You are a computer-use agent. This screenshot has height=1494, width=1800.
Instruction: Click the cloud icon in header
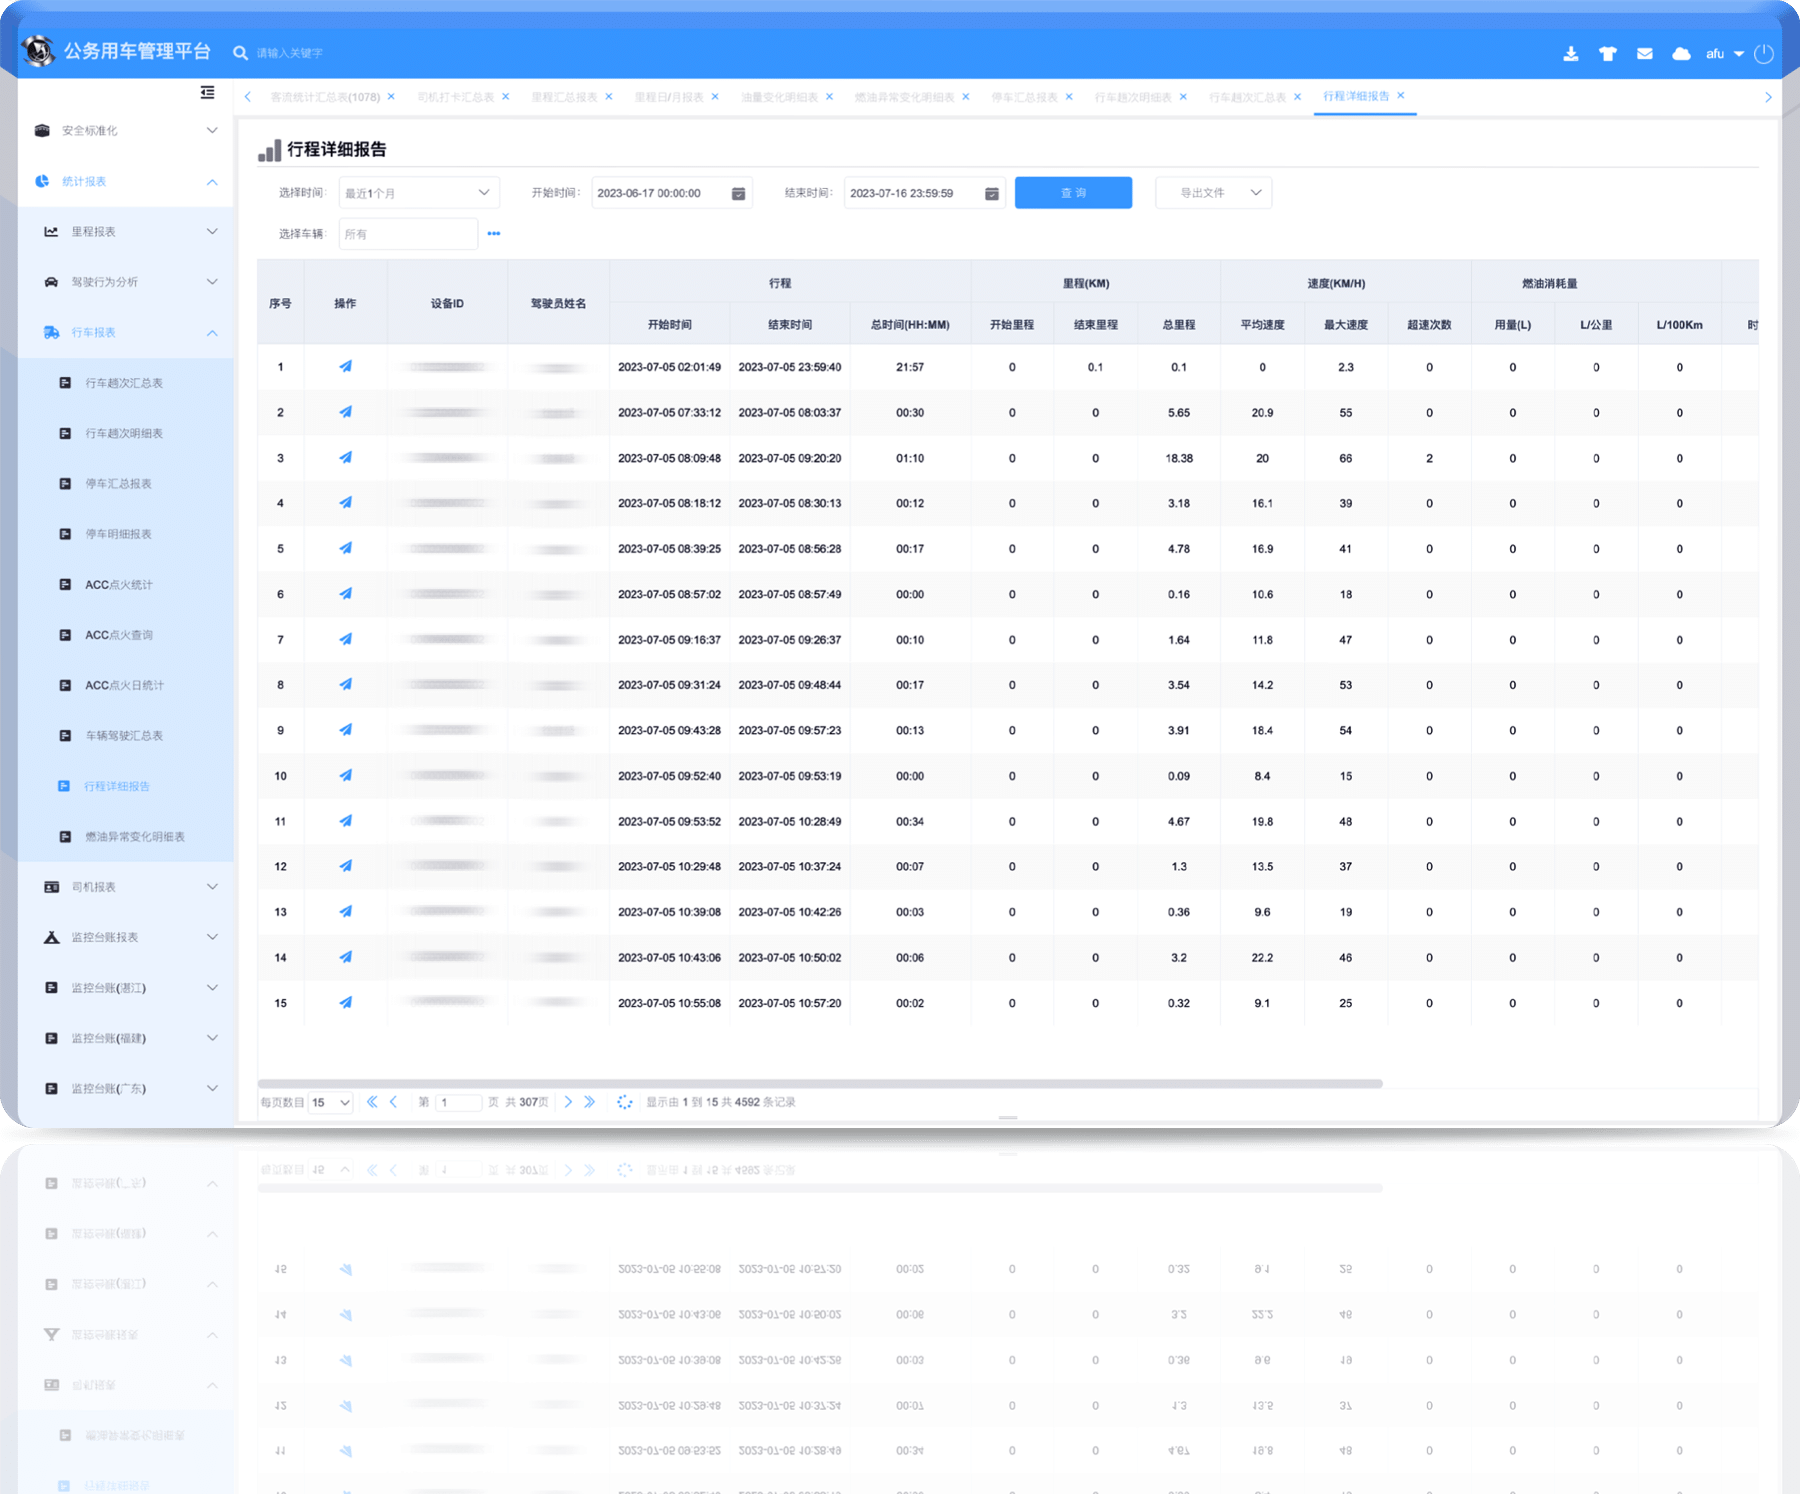(1681, 54)
